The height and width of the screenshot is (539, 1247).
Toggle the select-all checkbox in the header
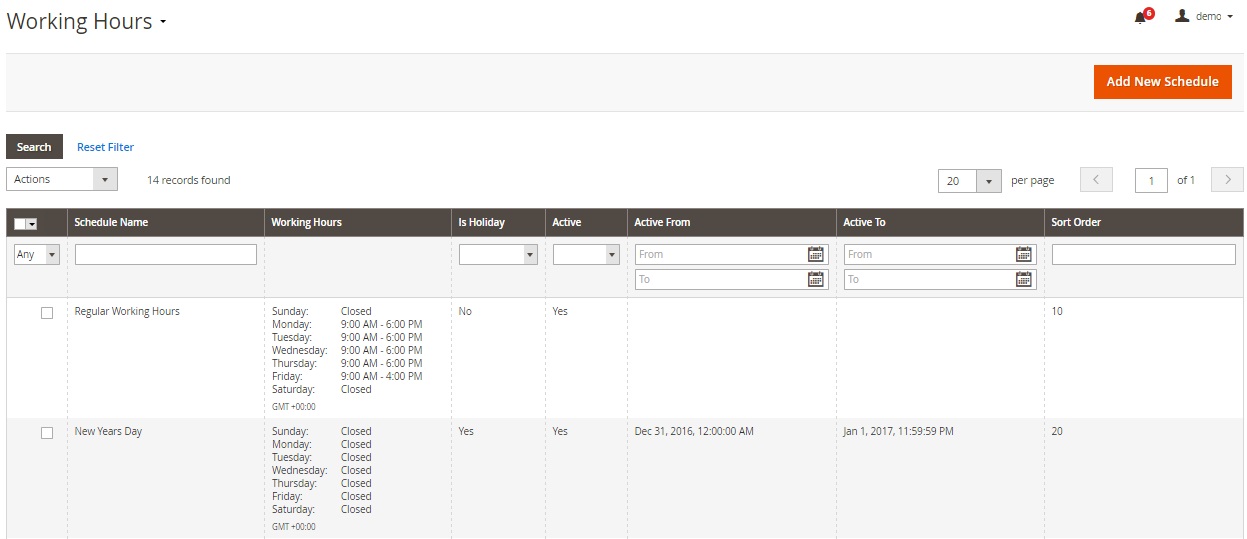click(x=21, y=224)
